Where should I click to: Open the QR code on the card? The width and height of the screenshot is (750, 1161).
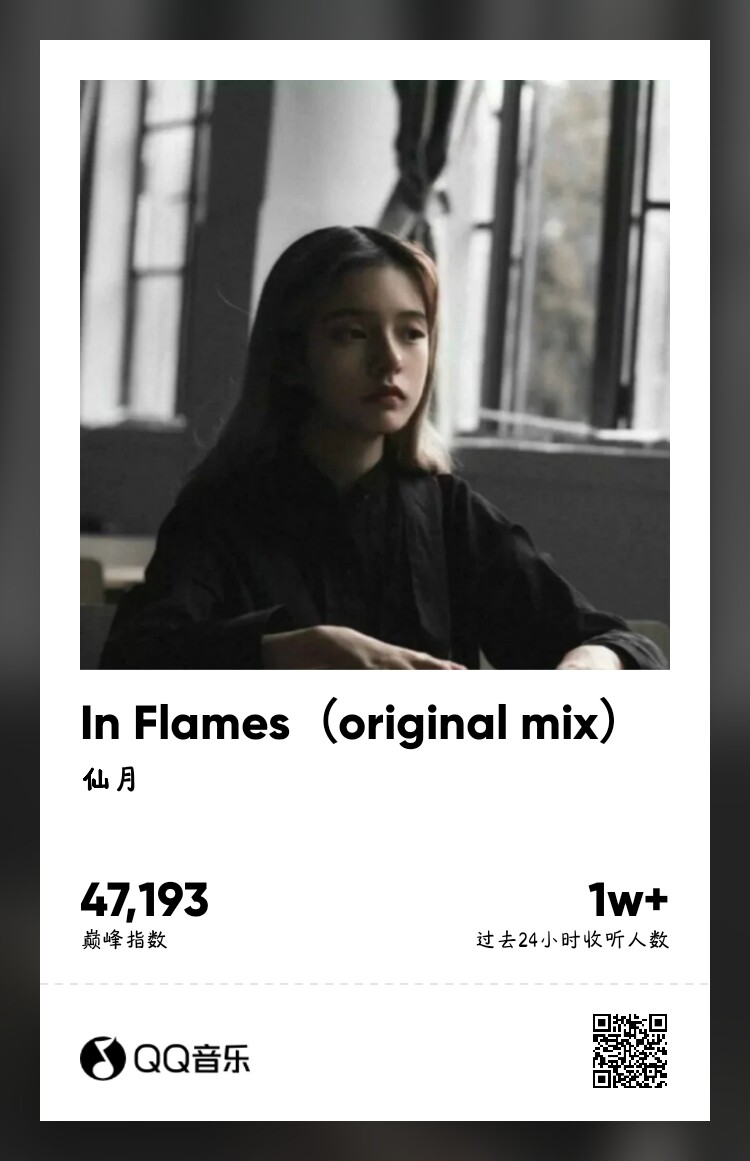(630, 1051)
